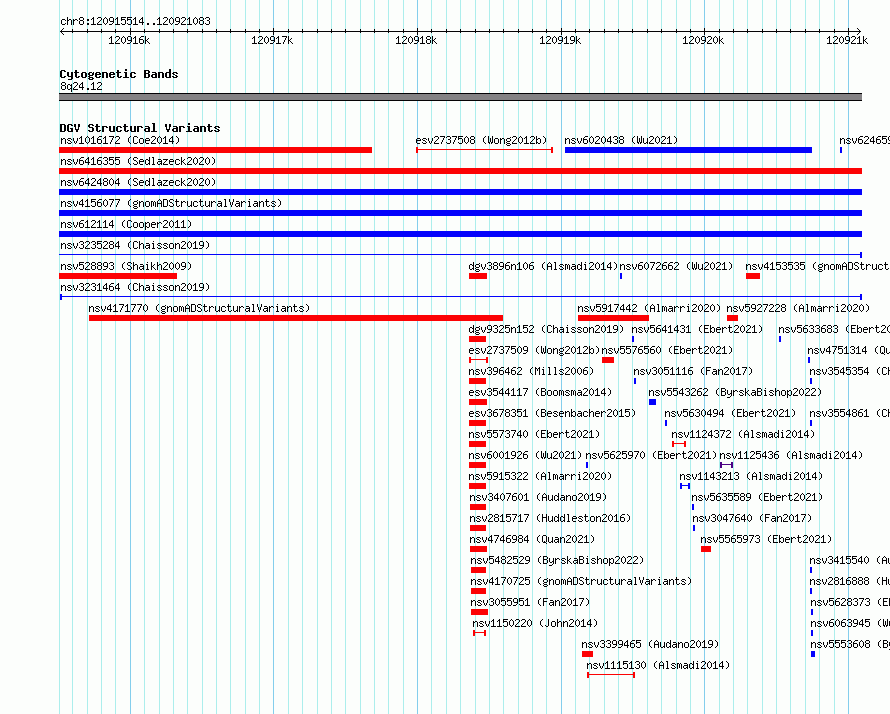Click the dgv3896n106 (Alsmadi2014) label

click(543, 266)
